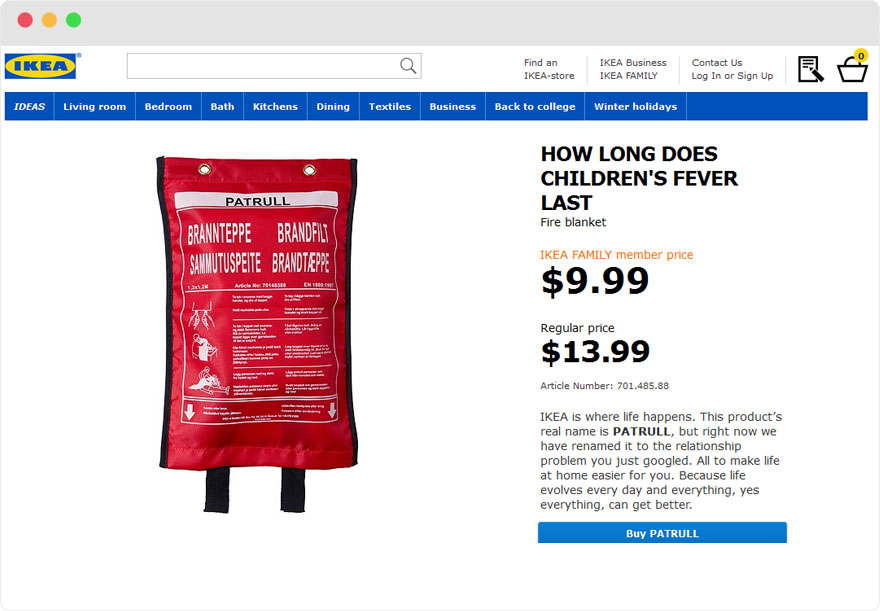Image resolution: width=880 pixels, height=611 pixels.
Task: Go to the Bedroom category
Action: 168,106
